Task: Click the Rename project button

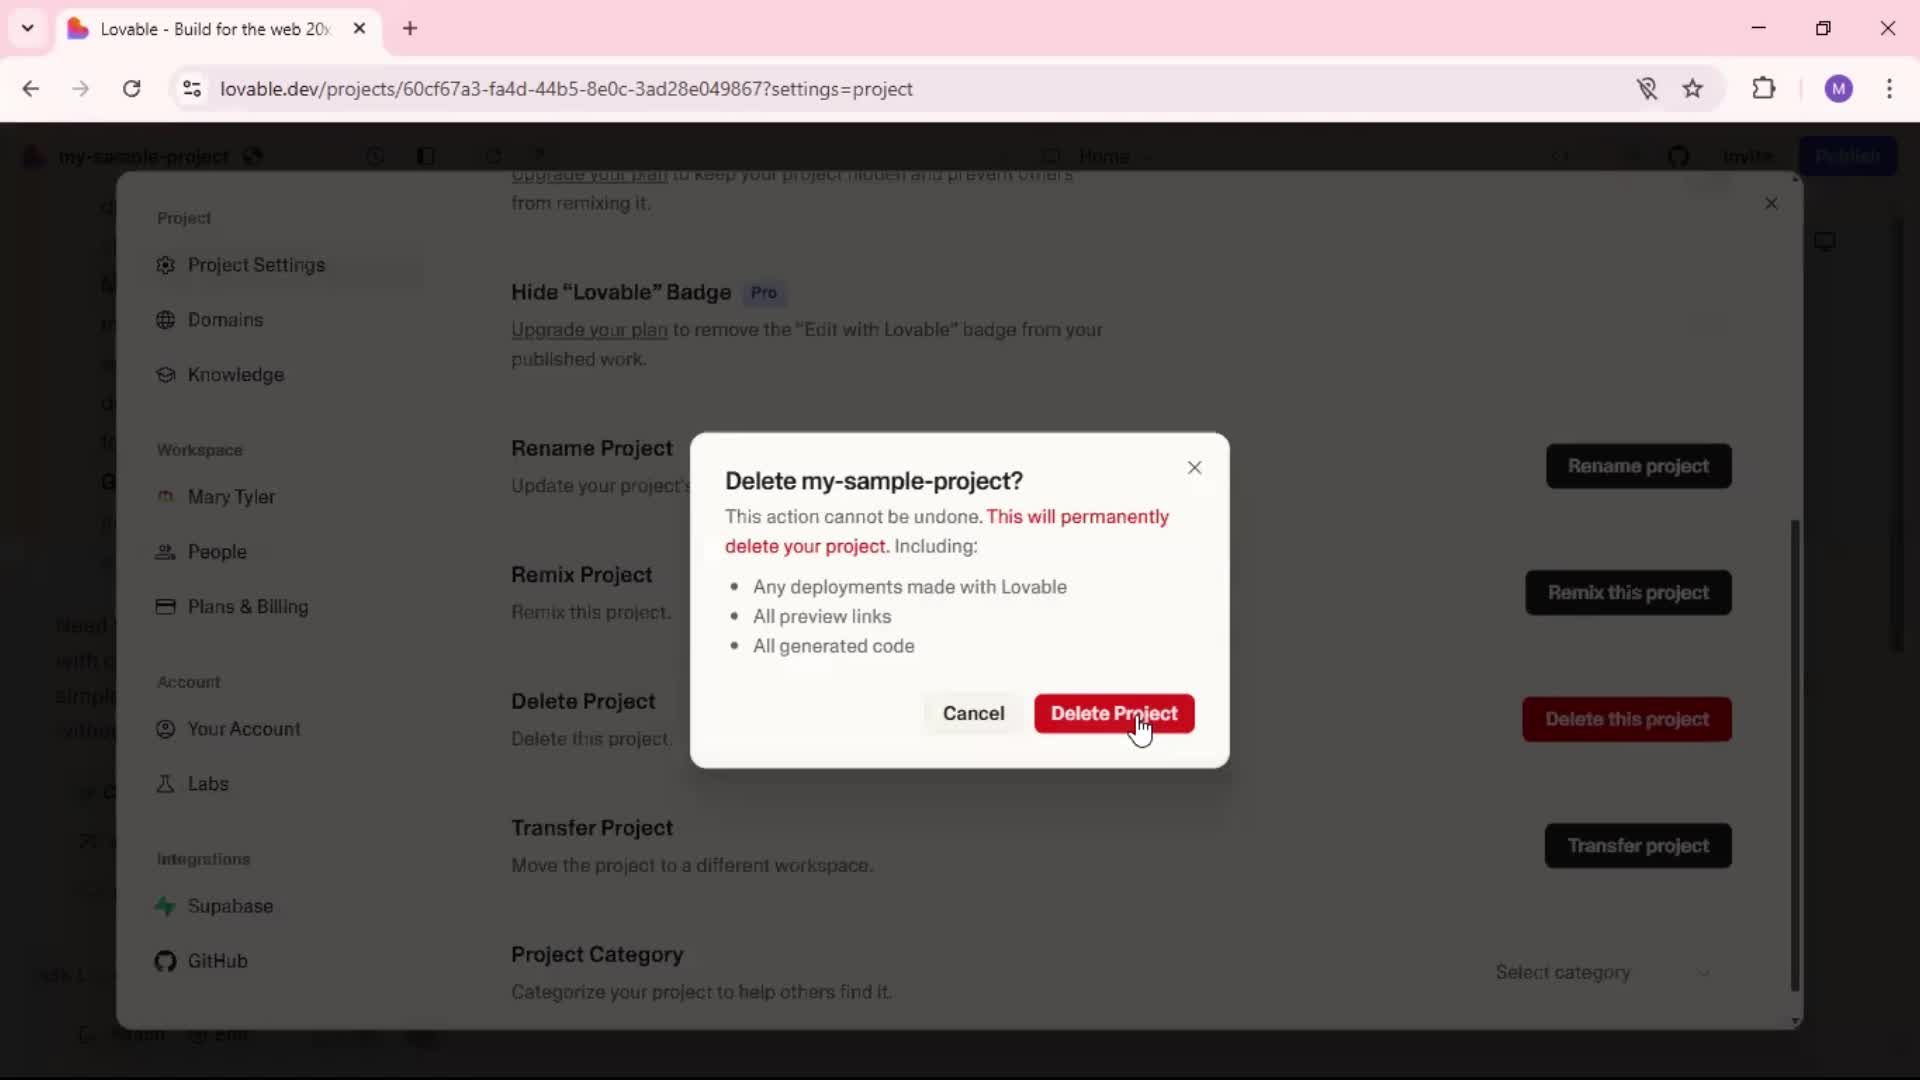Action: (x=1638, y=466)
